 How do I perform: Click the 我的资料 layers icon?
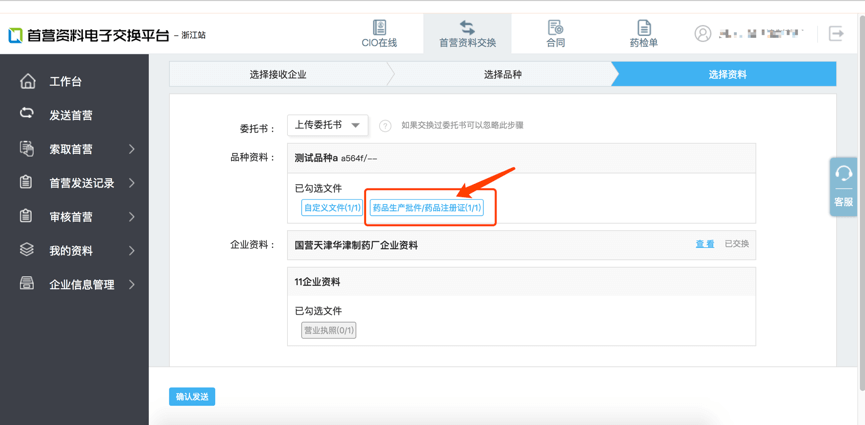tap(26, 250)
